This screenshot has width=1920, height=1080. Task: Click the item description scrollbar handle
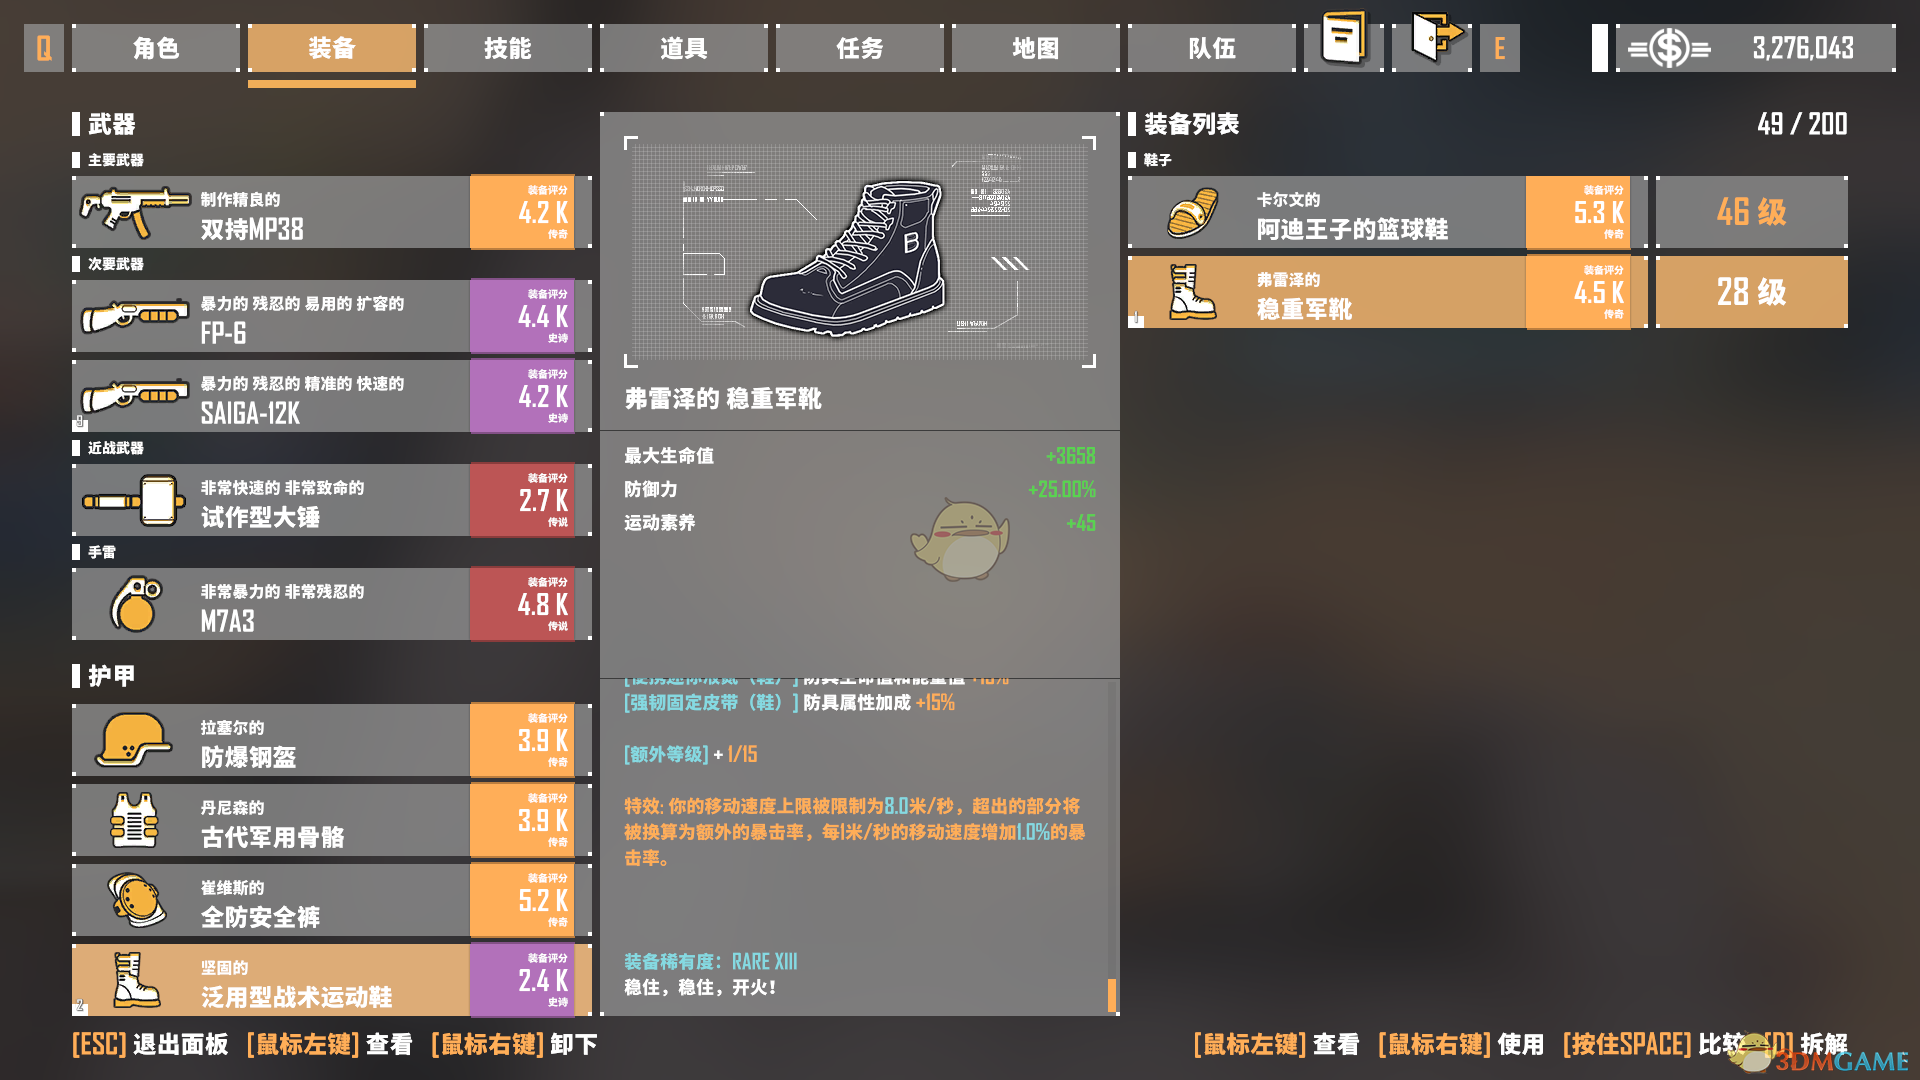(x=1112, y=995)
